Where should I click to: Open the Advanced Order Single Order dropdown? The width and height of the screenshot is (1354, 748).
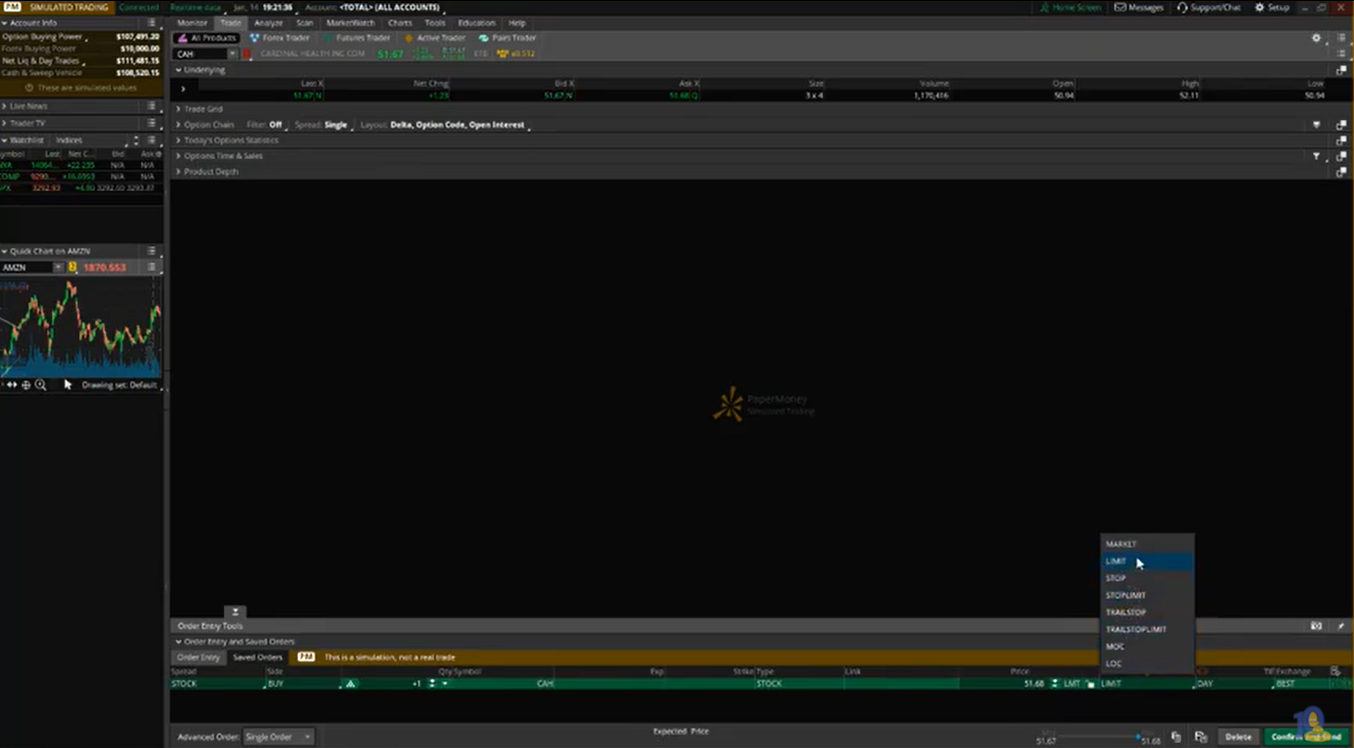click(x=279, y=737)
